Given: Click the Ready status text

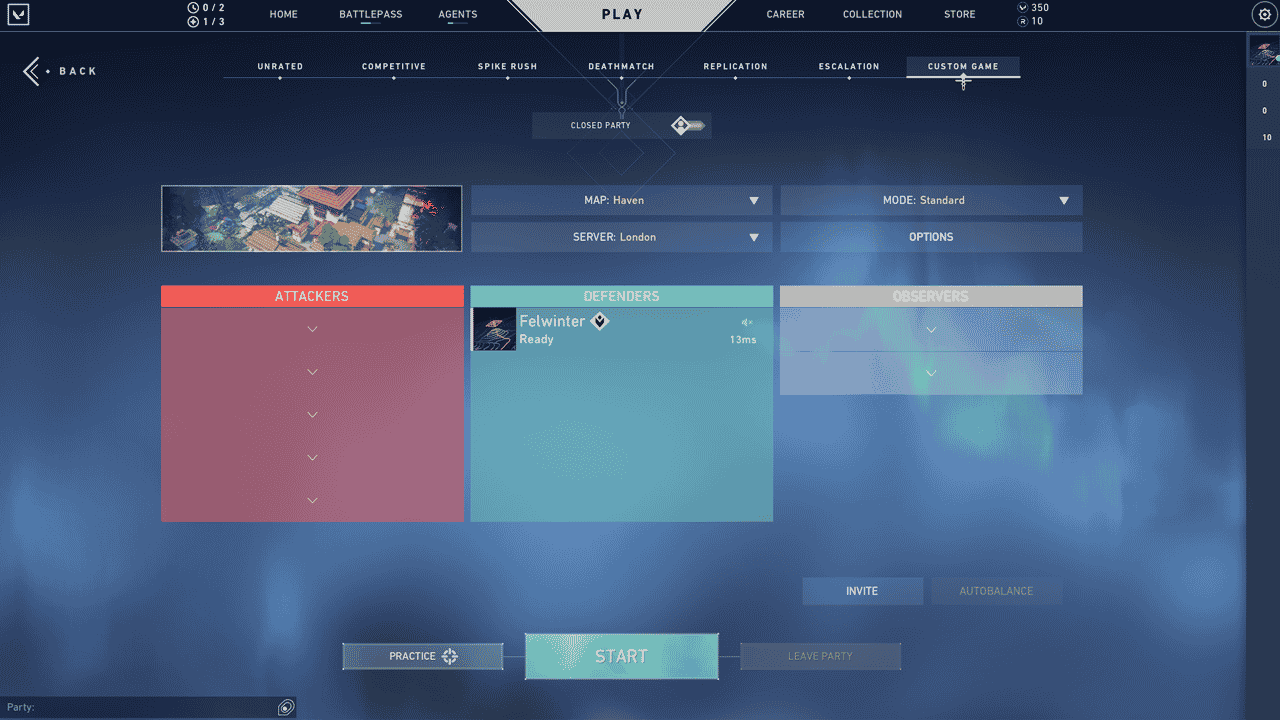Looking at the screenshot, I should coord(536,340).
